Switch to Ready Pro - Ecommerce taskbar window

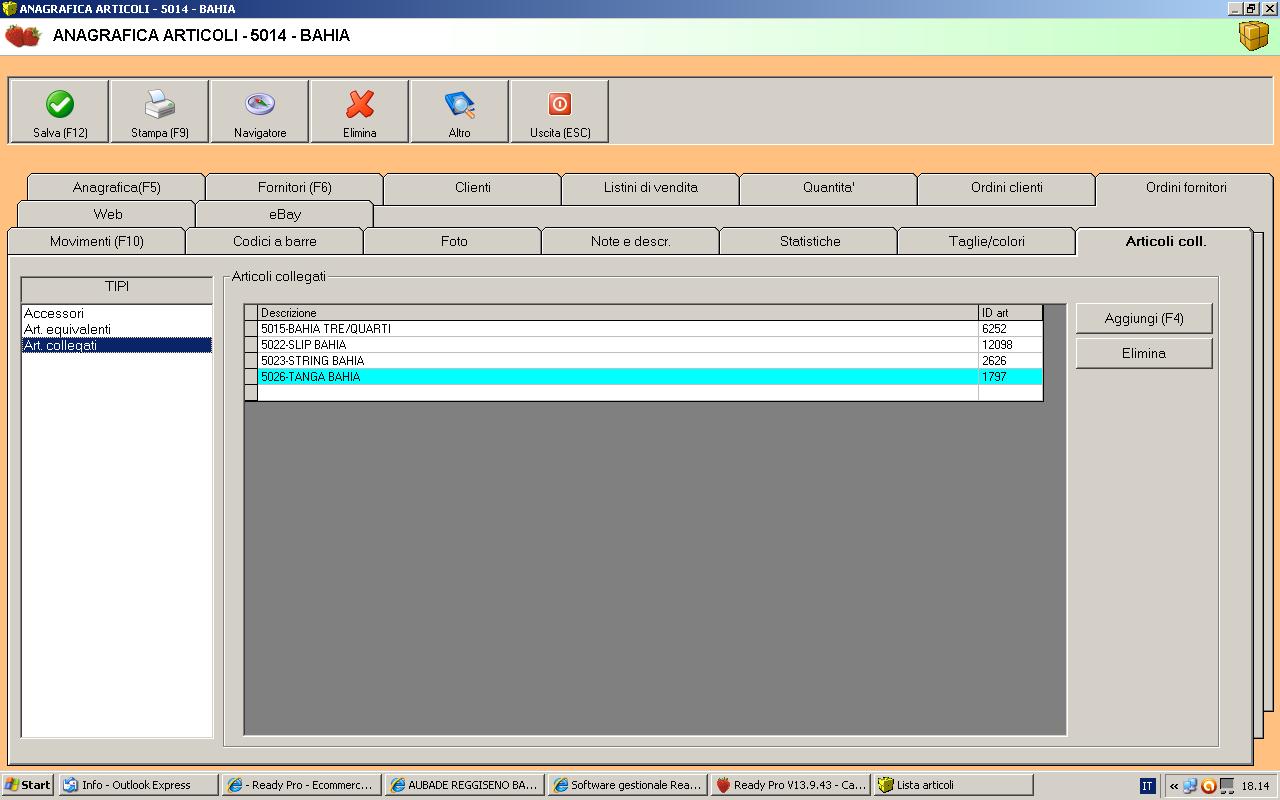[301, 785]
